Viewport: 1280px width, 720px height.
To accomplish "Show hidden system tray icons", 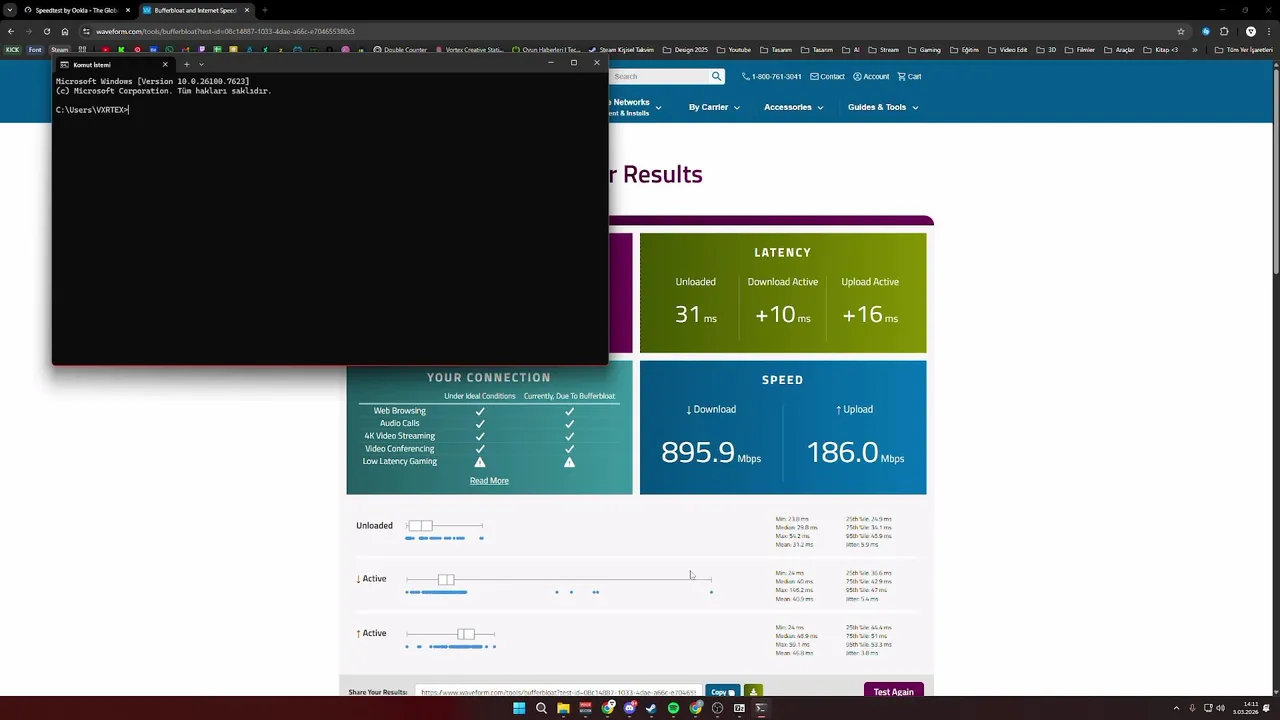I will pyautogui.click(x=1176, y=708).
